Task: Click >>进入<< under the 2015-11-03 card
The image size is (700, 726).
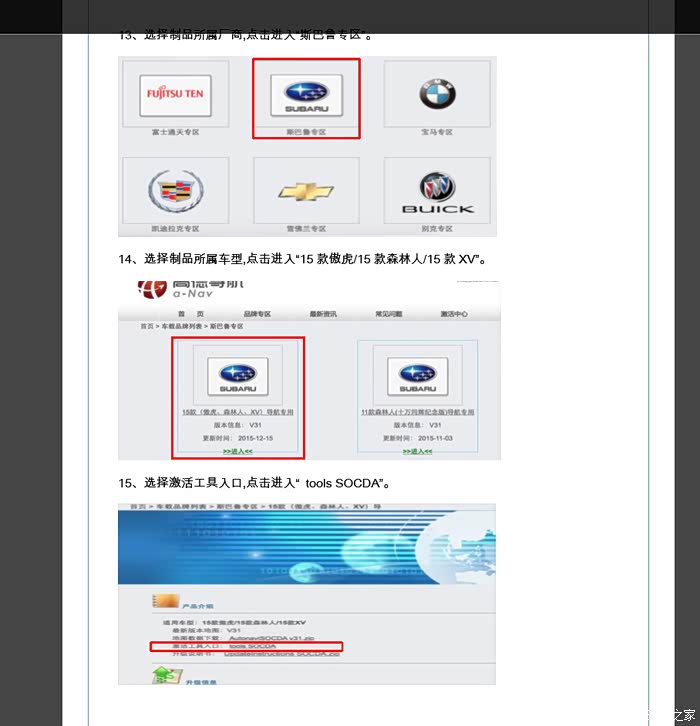Action: 418,451
